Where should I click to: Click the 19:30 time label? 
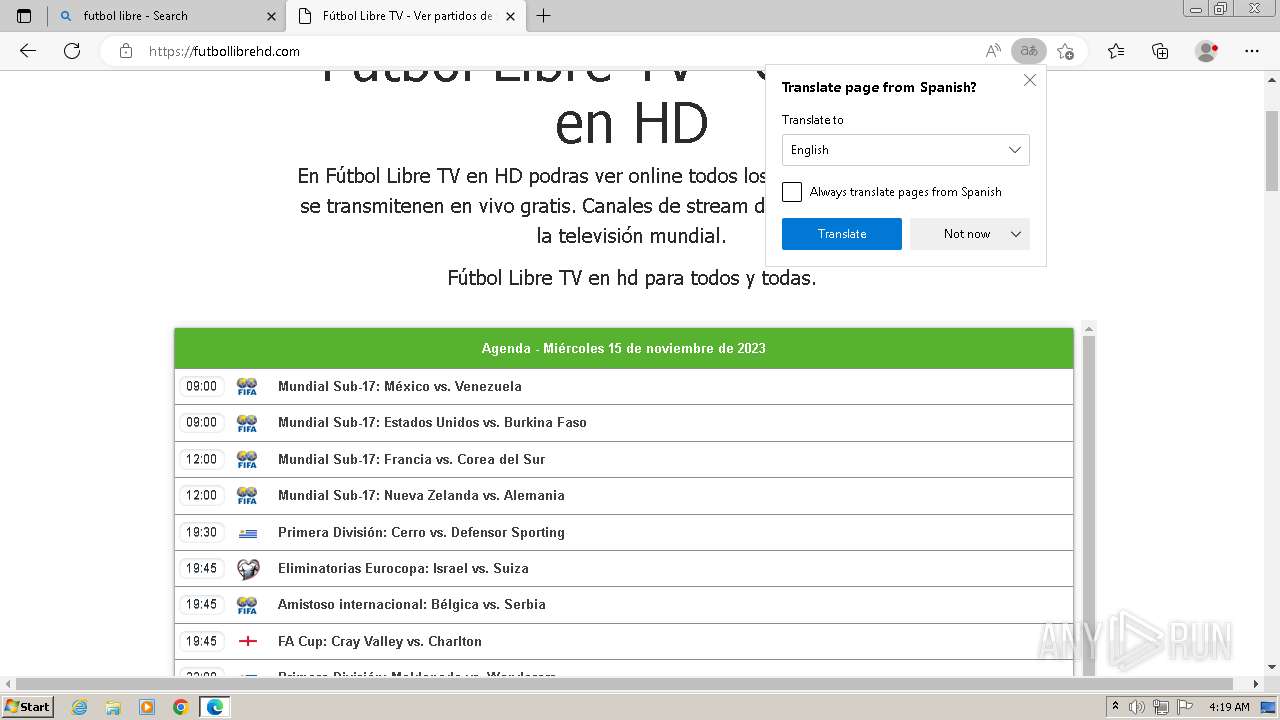pyautogui.click(x=201, y=532)
